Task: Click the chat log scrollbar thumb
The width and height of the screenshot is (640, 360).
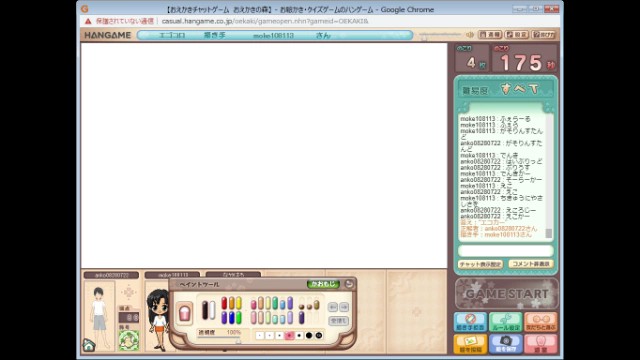Action: pyautogui.click(x=549, y=233)
